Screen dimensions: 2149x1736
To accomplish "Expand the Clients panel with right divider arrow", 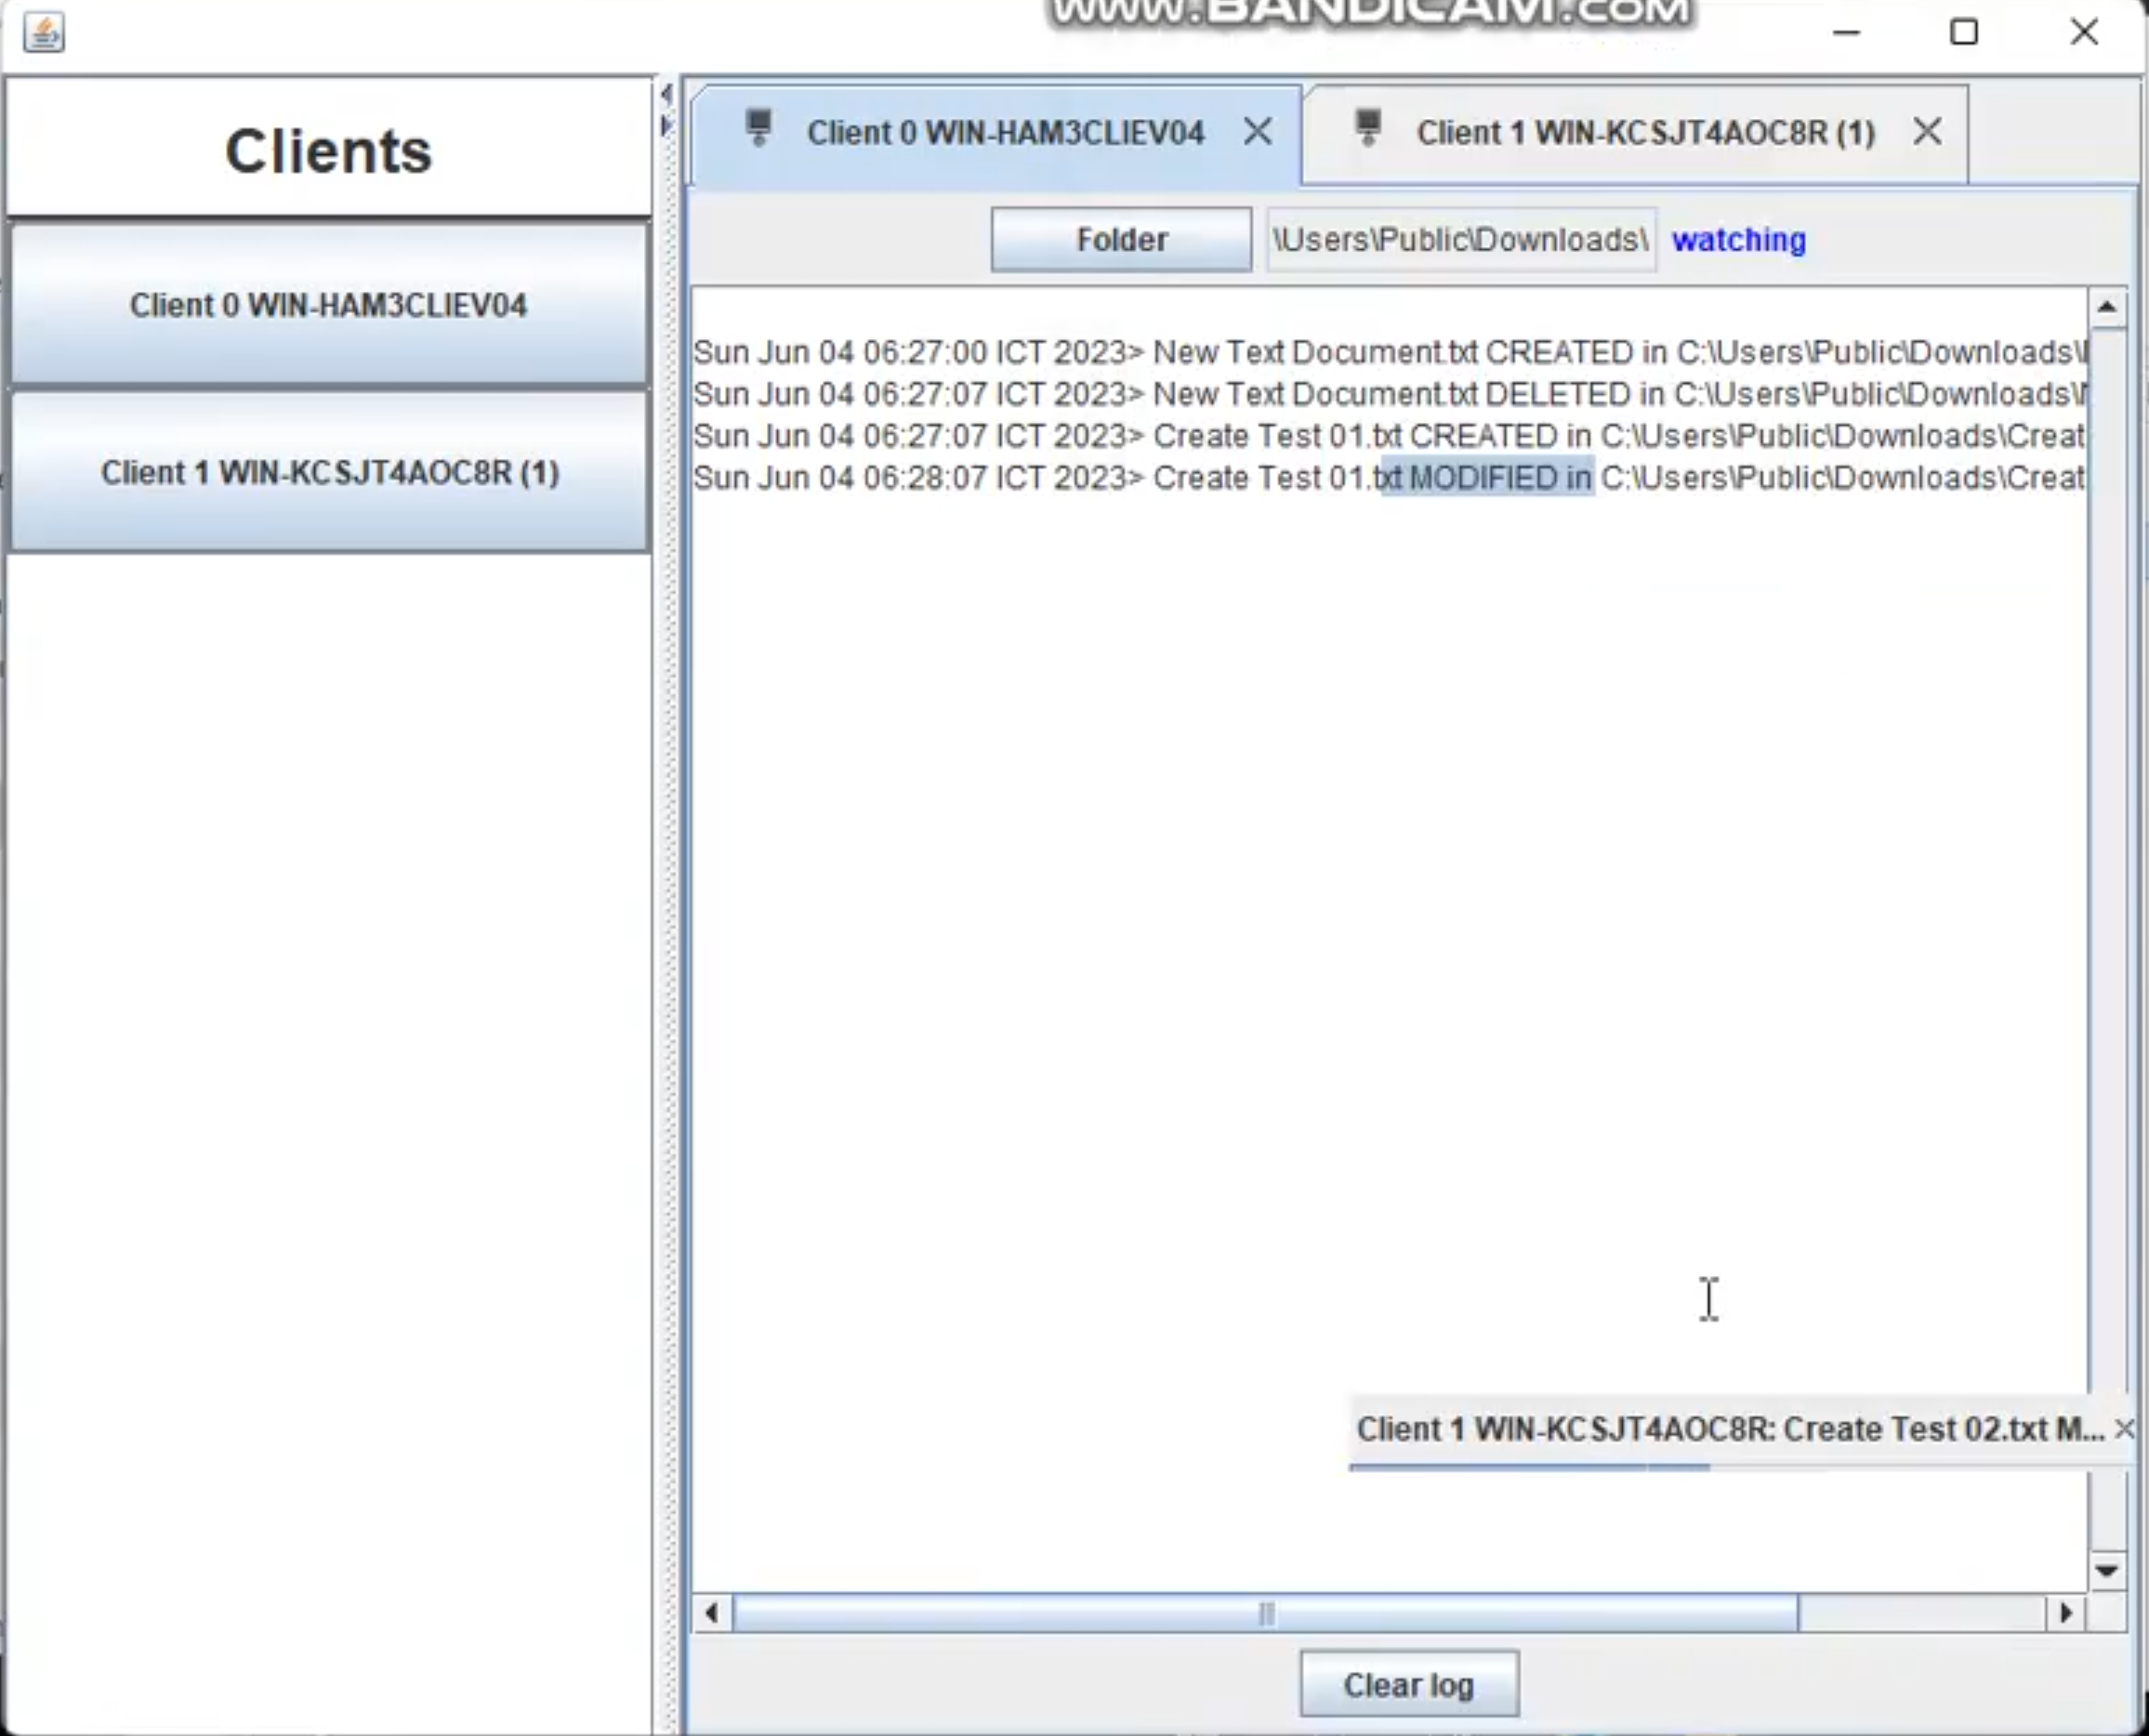I will [666, 126].
